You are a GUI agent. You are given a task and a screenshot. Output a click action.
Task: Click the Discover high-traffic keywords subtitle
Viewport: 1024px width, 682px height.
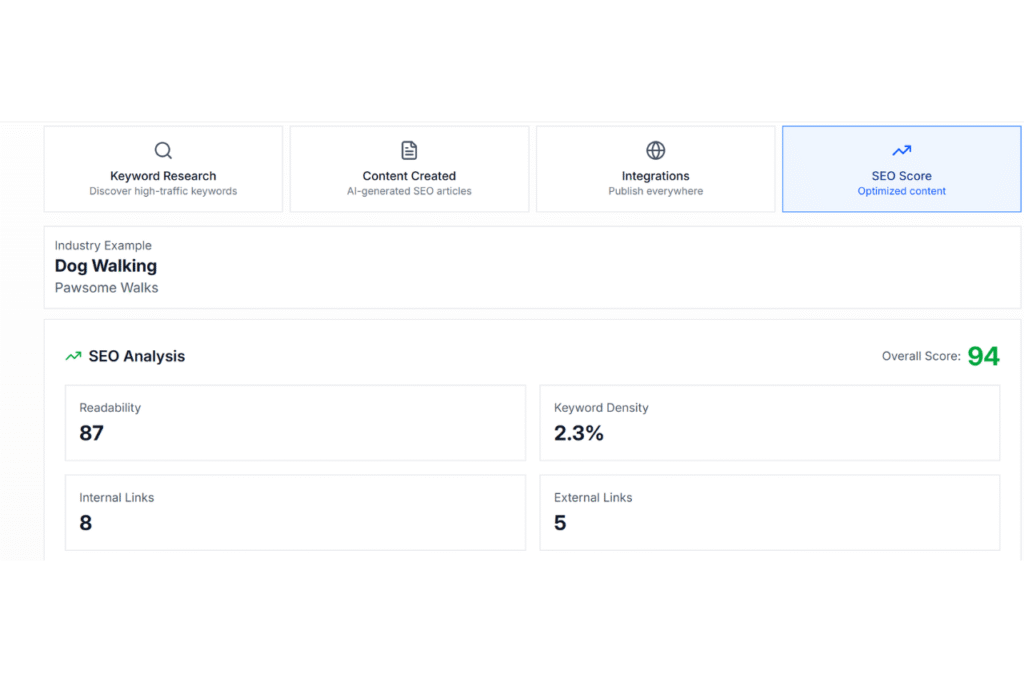[x=163, y=190]
